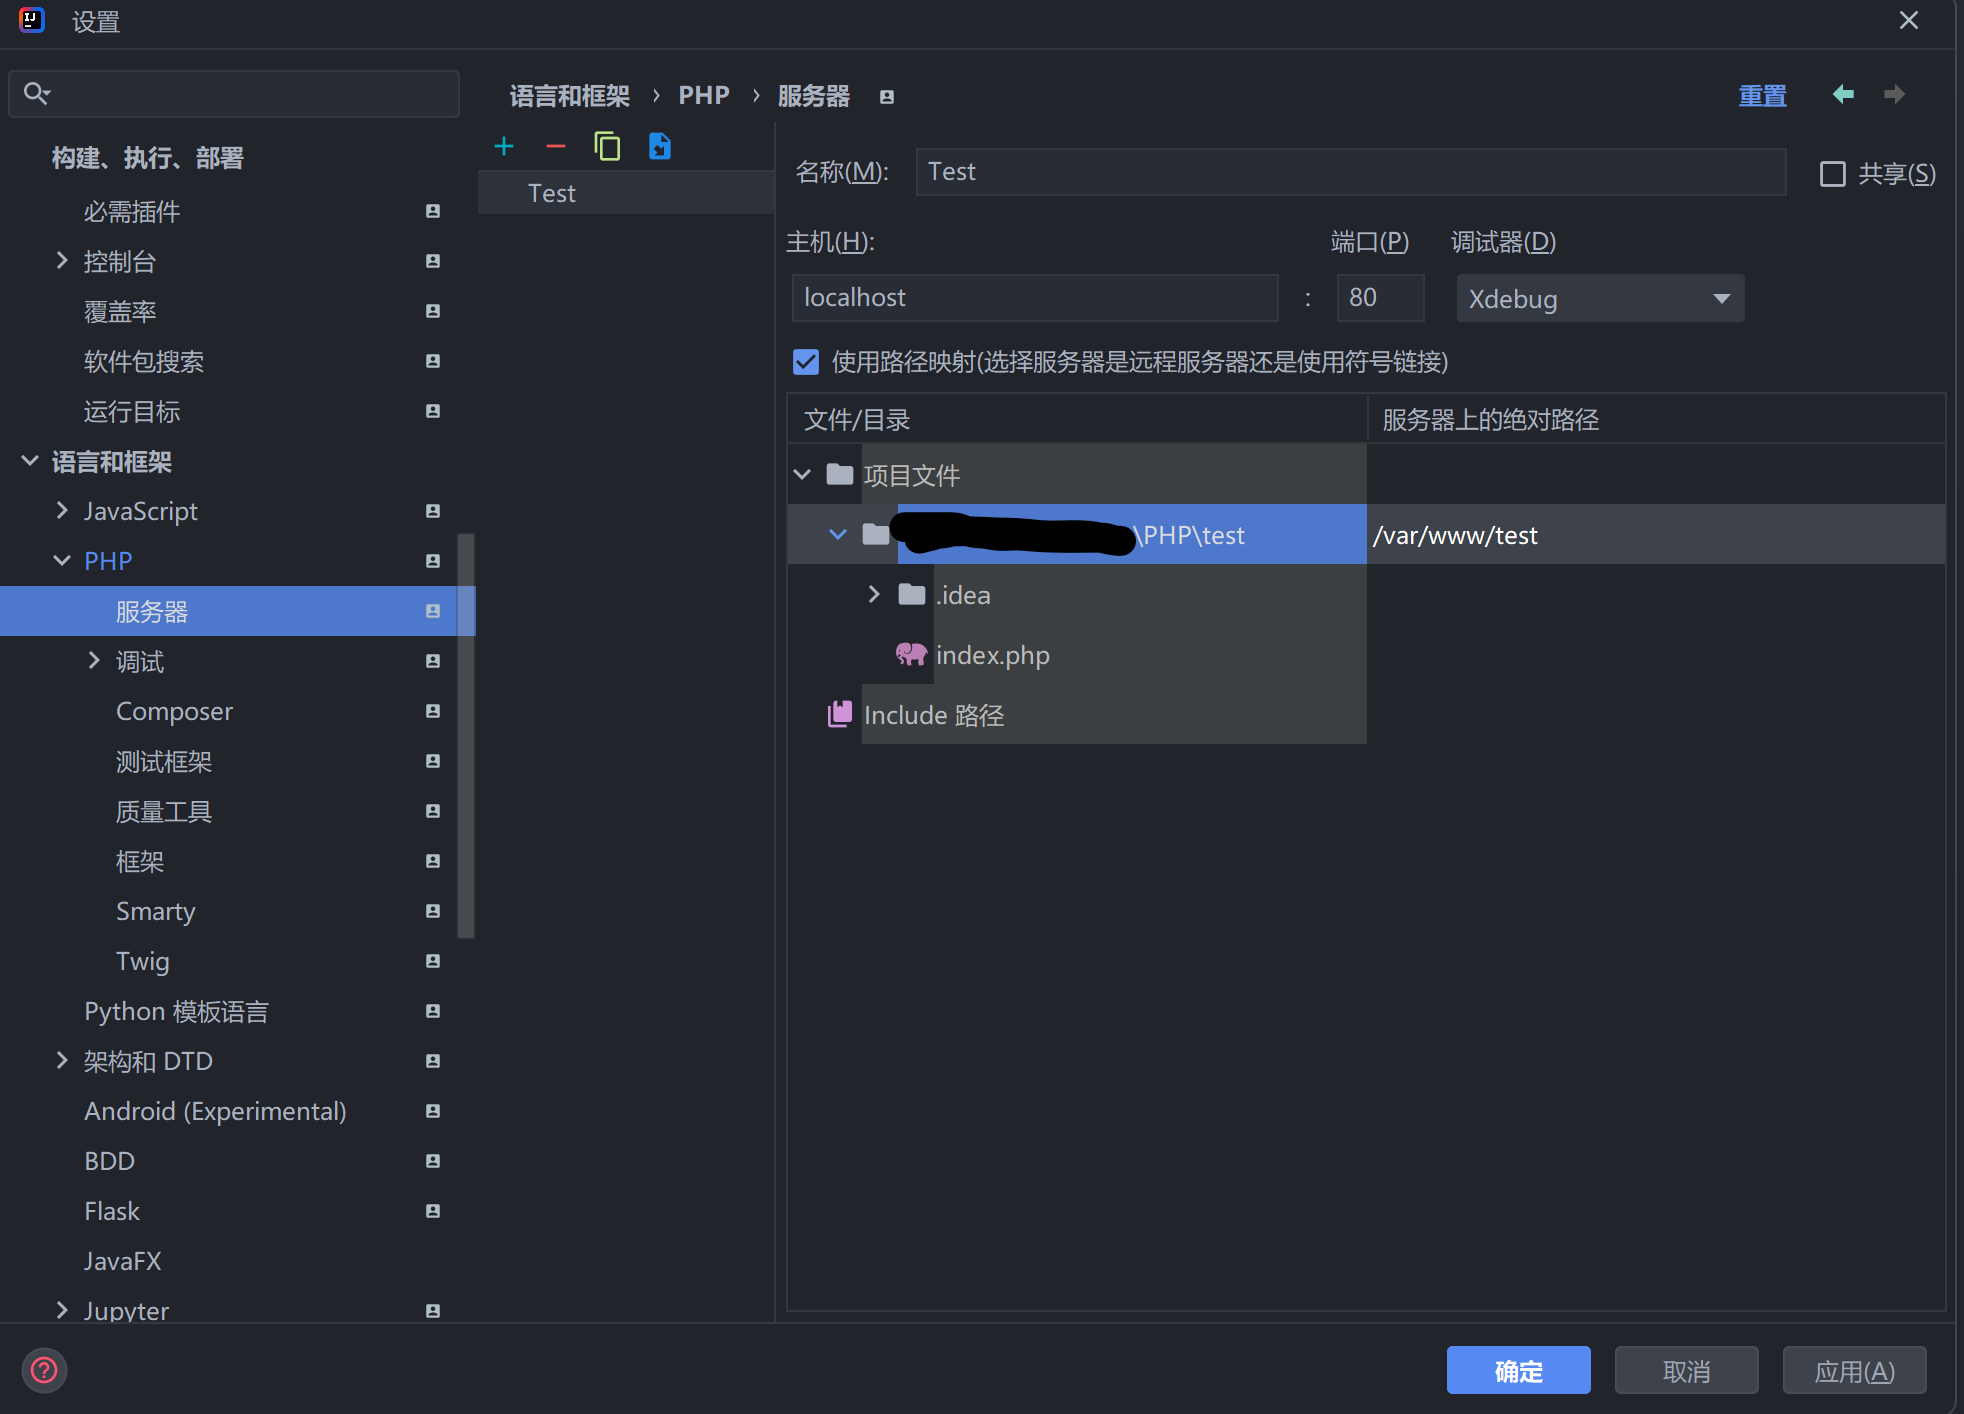This screenshot has width=1964, height=1414.
Task: Click the index.php elephant file icon
Action: (910, 655)
